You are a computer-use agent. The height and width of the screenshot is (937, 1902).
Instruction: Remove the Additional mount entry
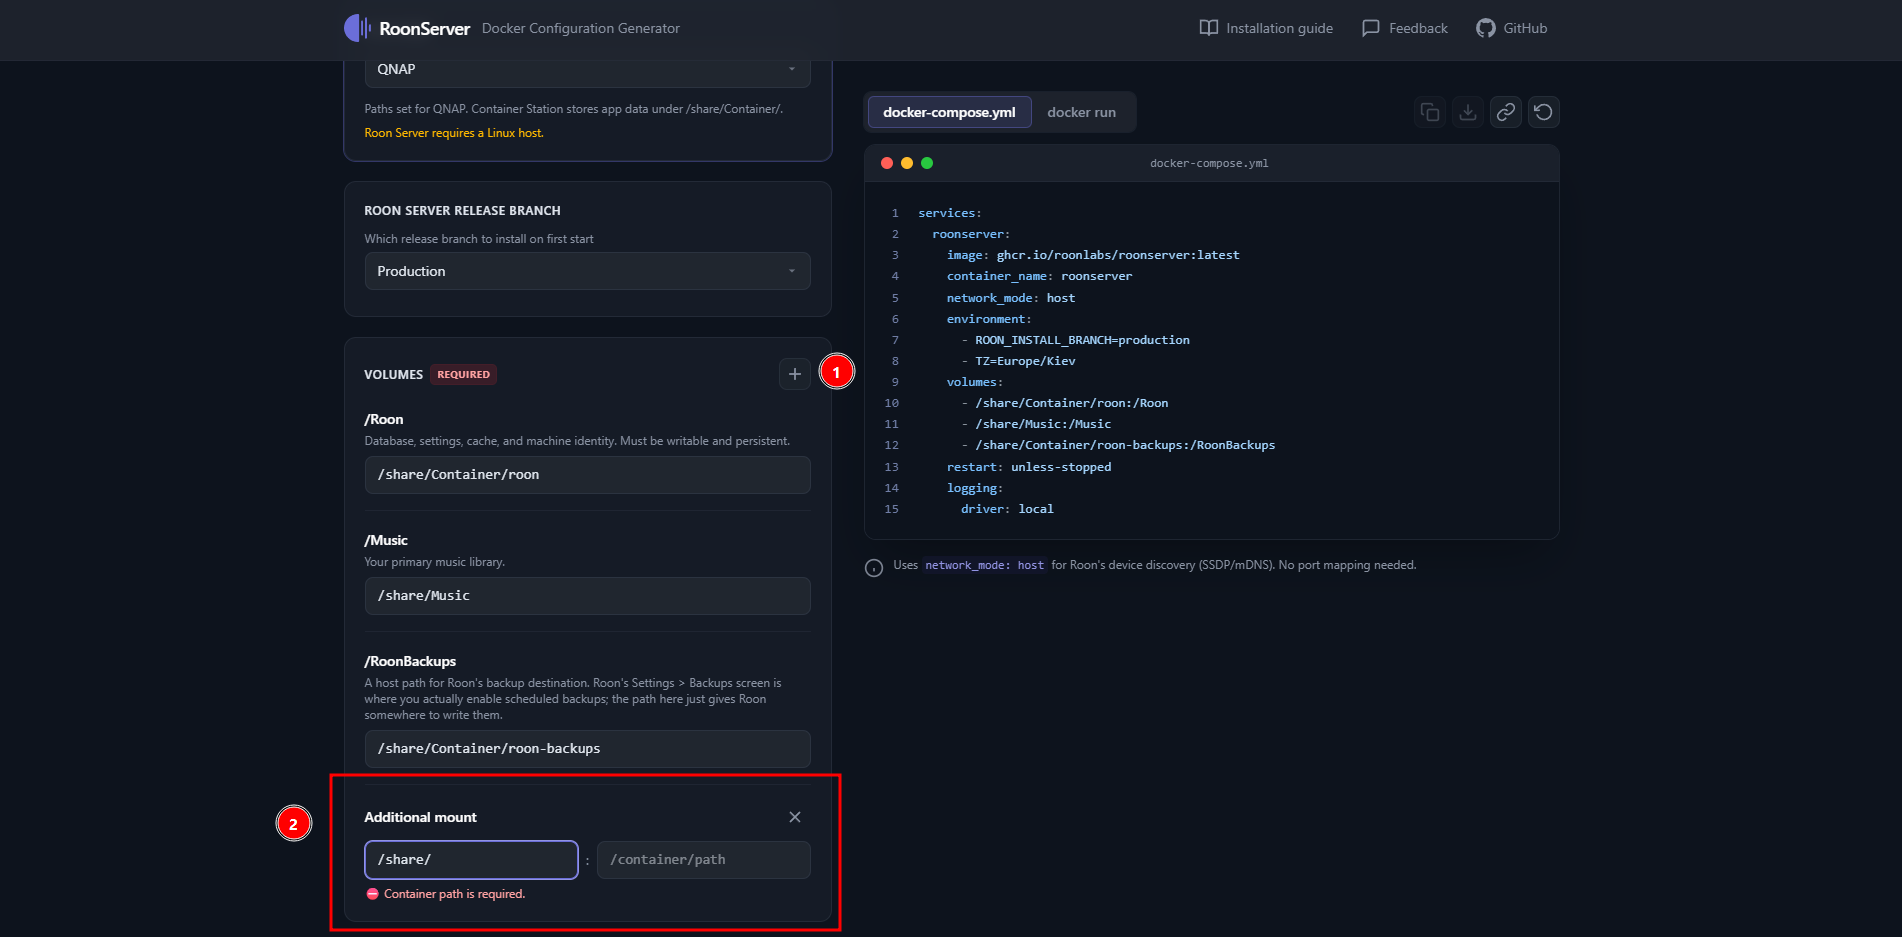(795, 817)
